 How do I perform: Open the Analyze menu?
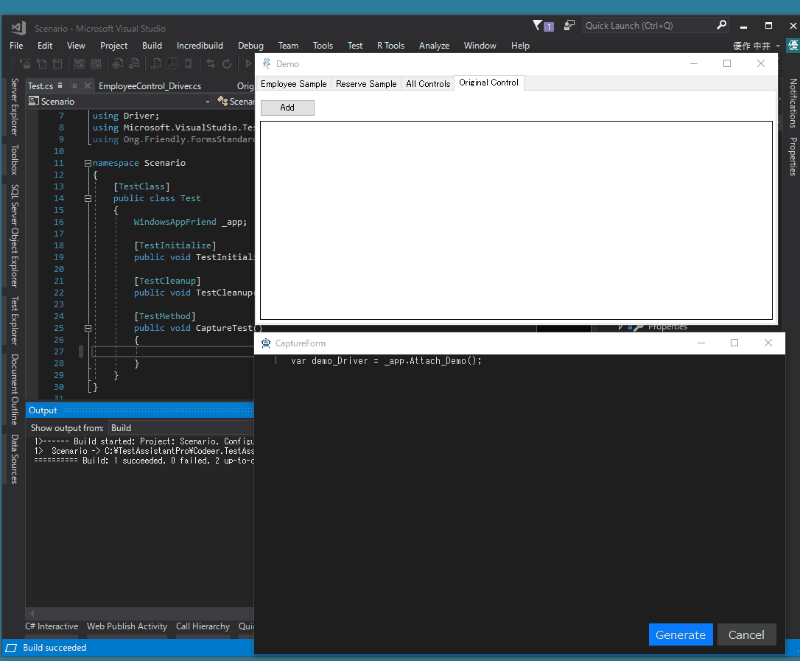coord(434,46)
